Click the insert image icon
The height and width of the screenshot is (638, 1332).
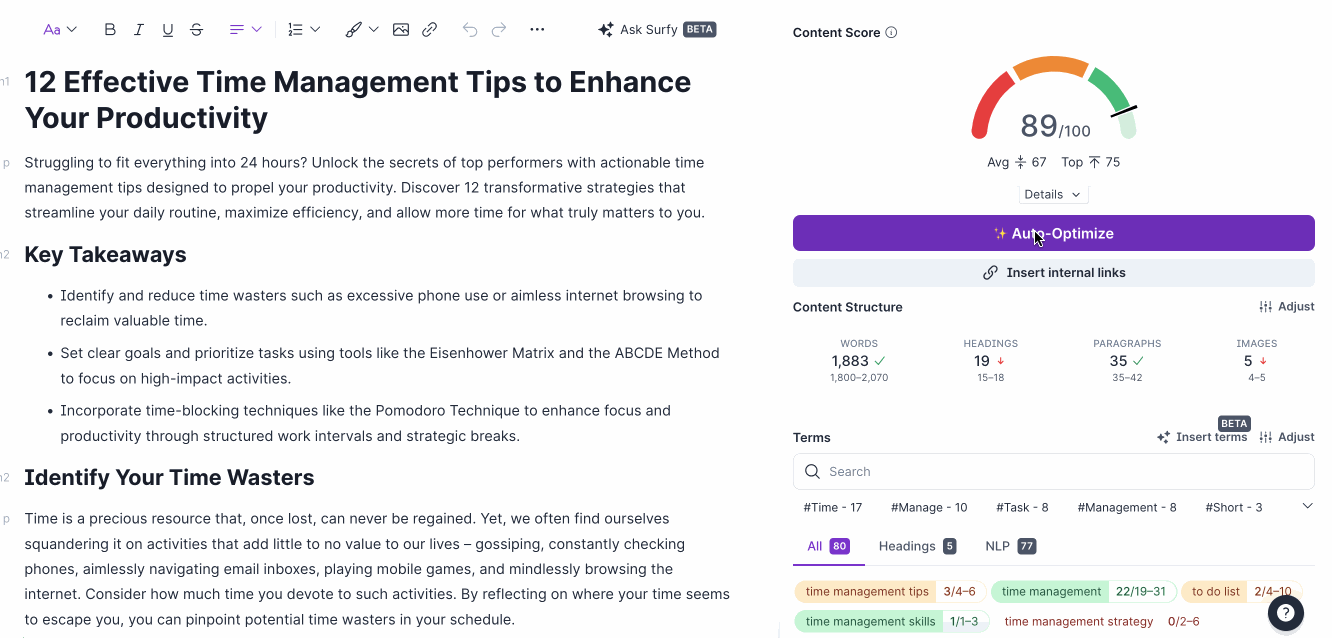[401, 30]
